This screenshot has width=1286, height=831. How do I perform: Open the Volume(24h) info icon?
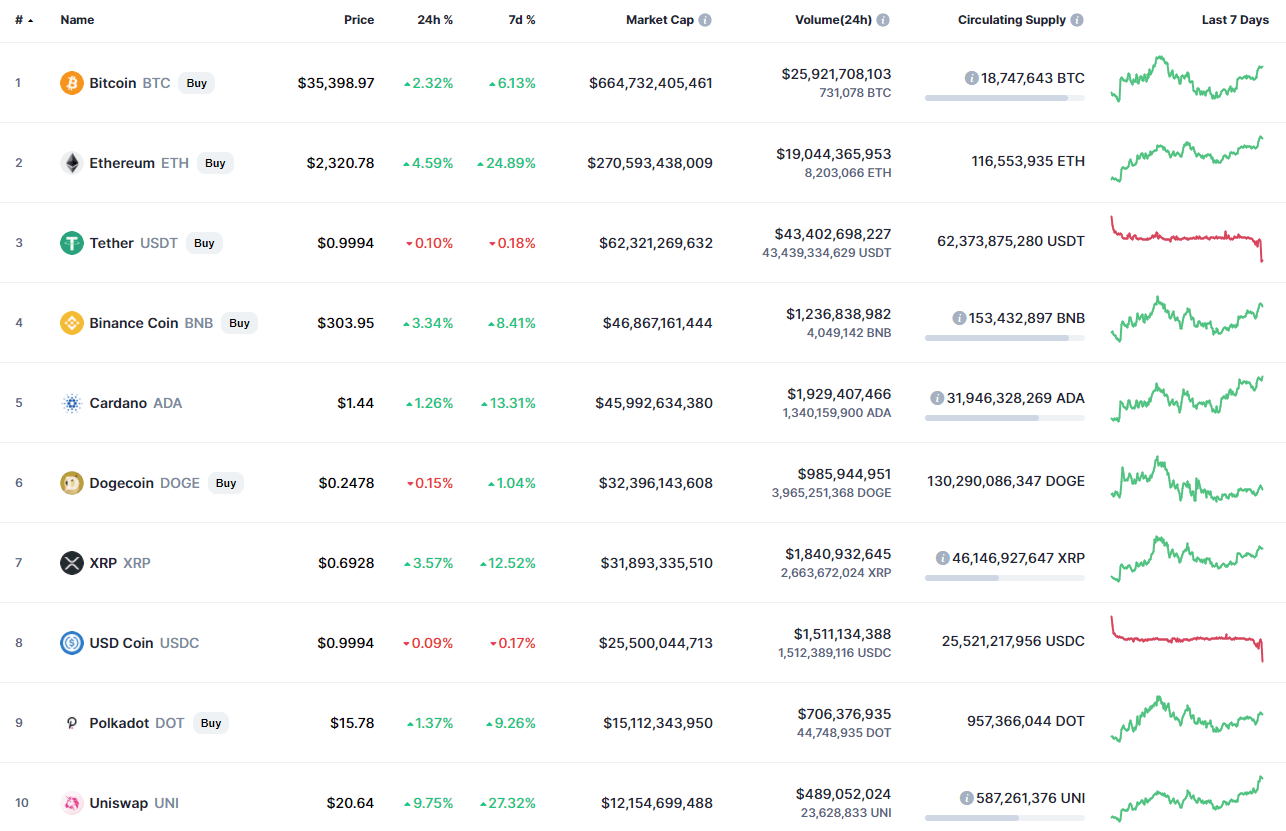tap(883, 20)
